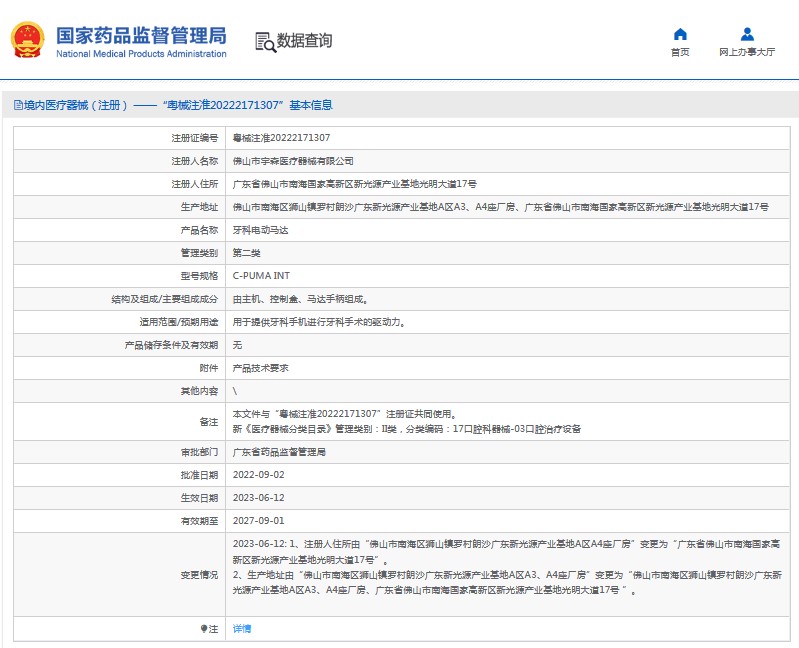Click the 产品技术要求 attachment text

click(x=260, y=368)
